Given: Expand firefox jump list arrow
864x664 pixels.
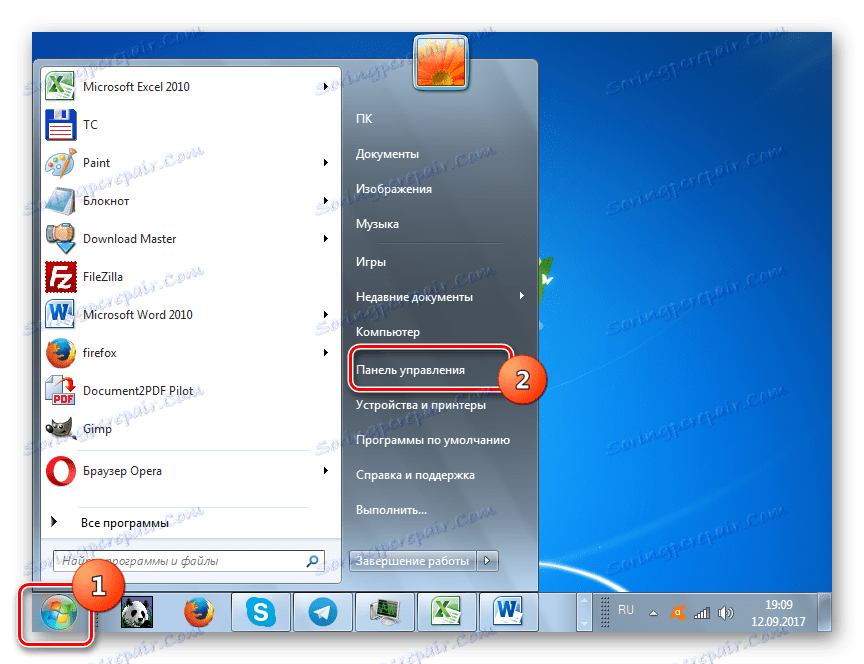Looking at the screenshot, I should click(x=326, y=353).
